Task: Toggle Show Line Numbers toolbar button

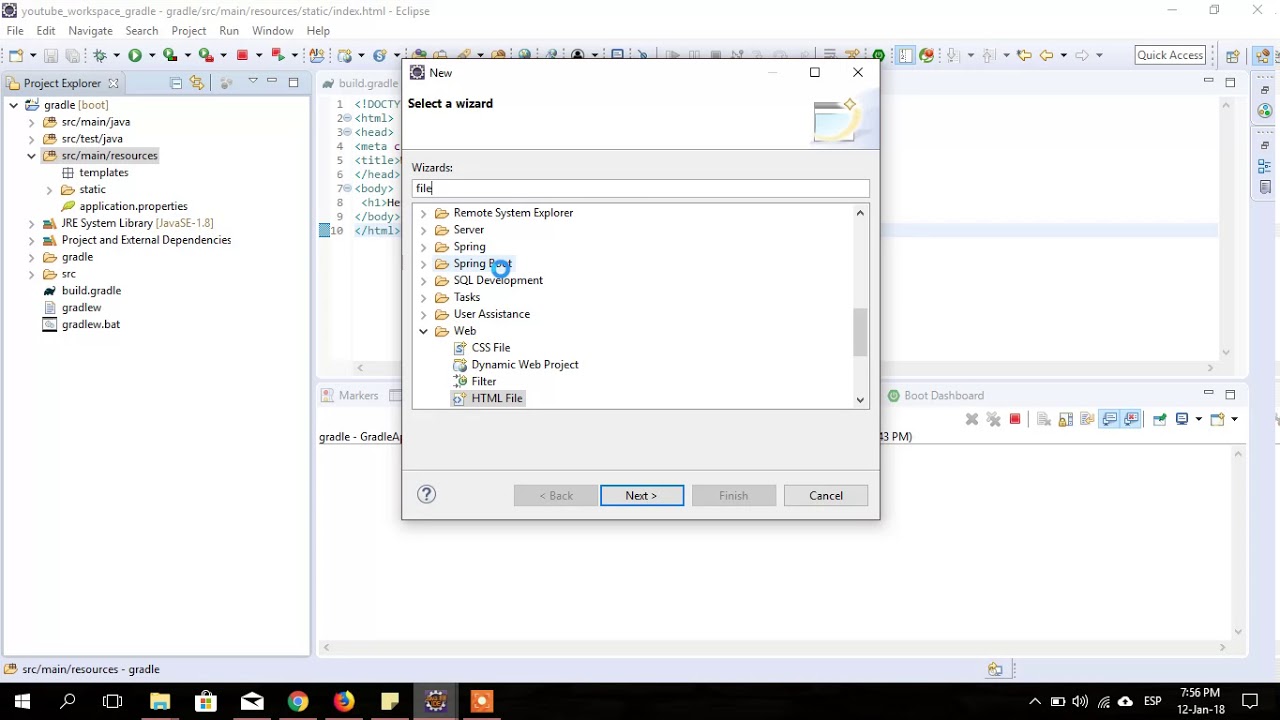Action: 905,55
